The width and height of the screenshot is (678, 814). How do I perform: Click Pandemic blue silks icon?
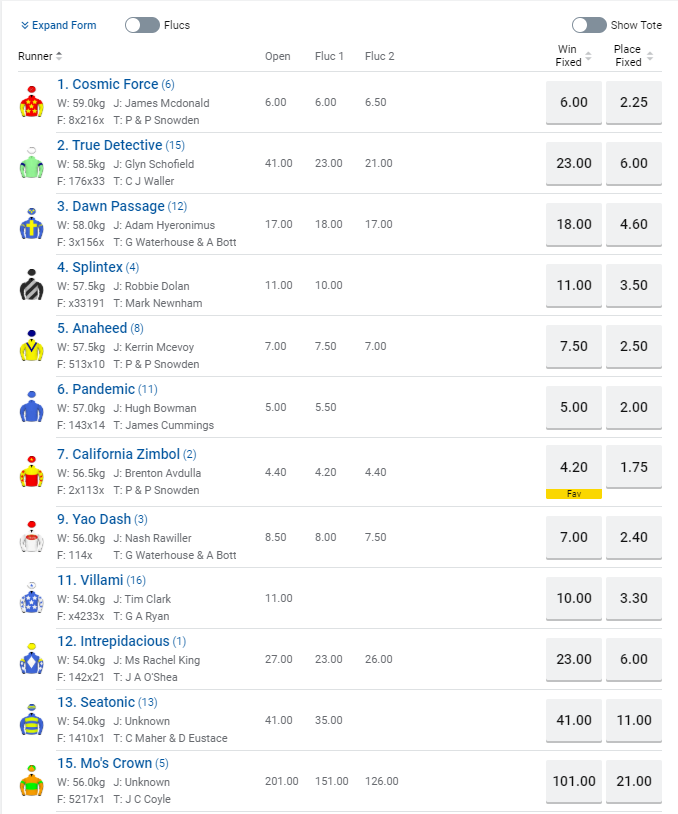31,408
